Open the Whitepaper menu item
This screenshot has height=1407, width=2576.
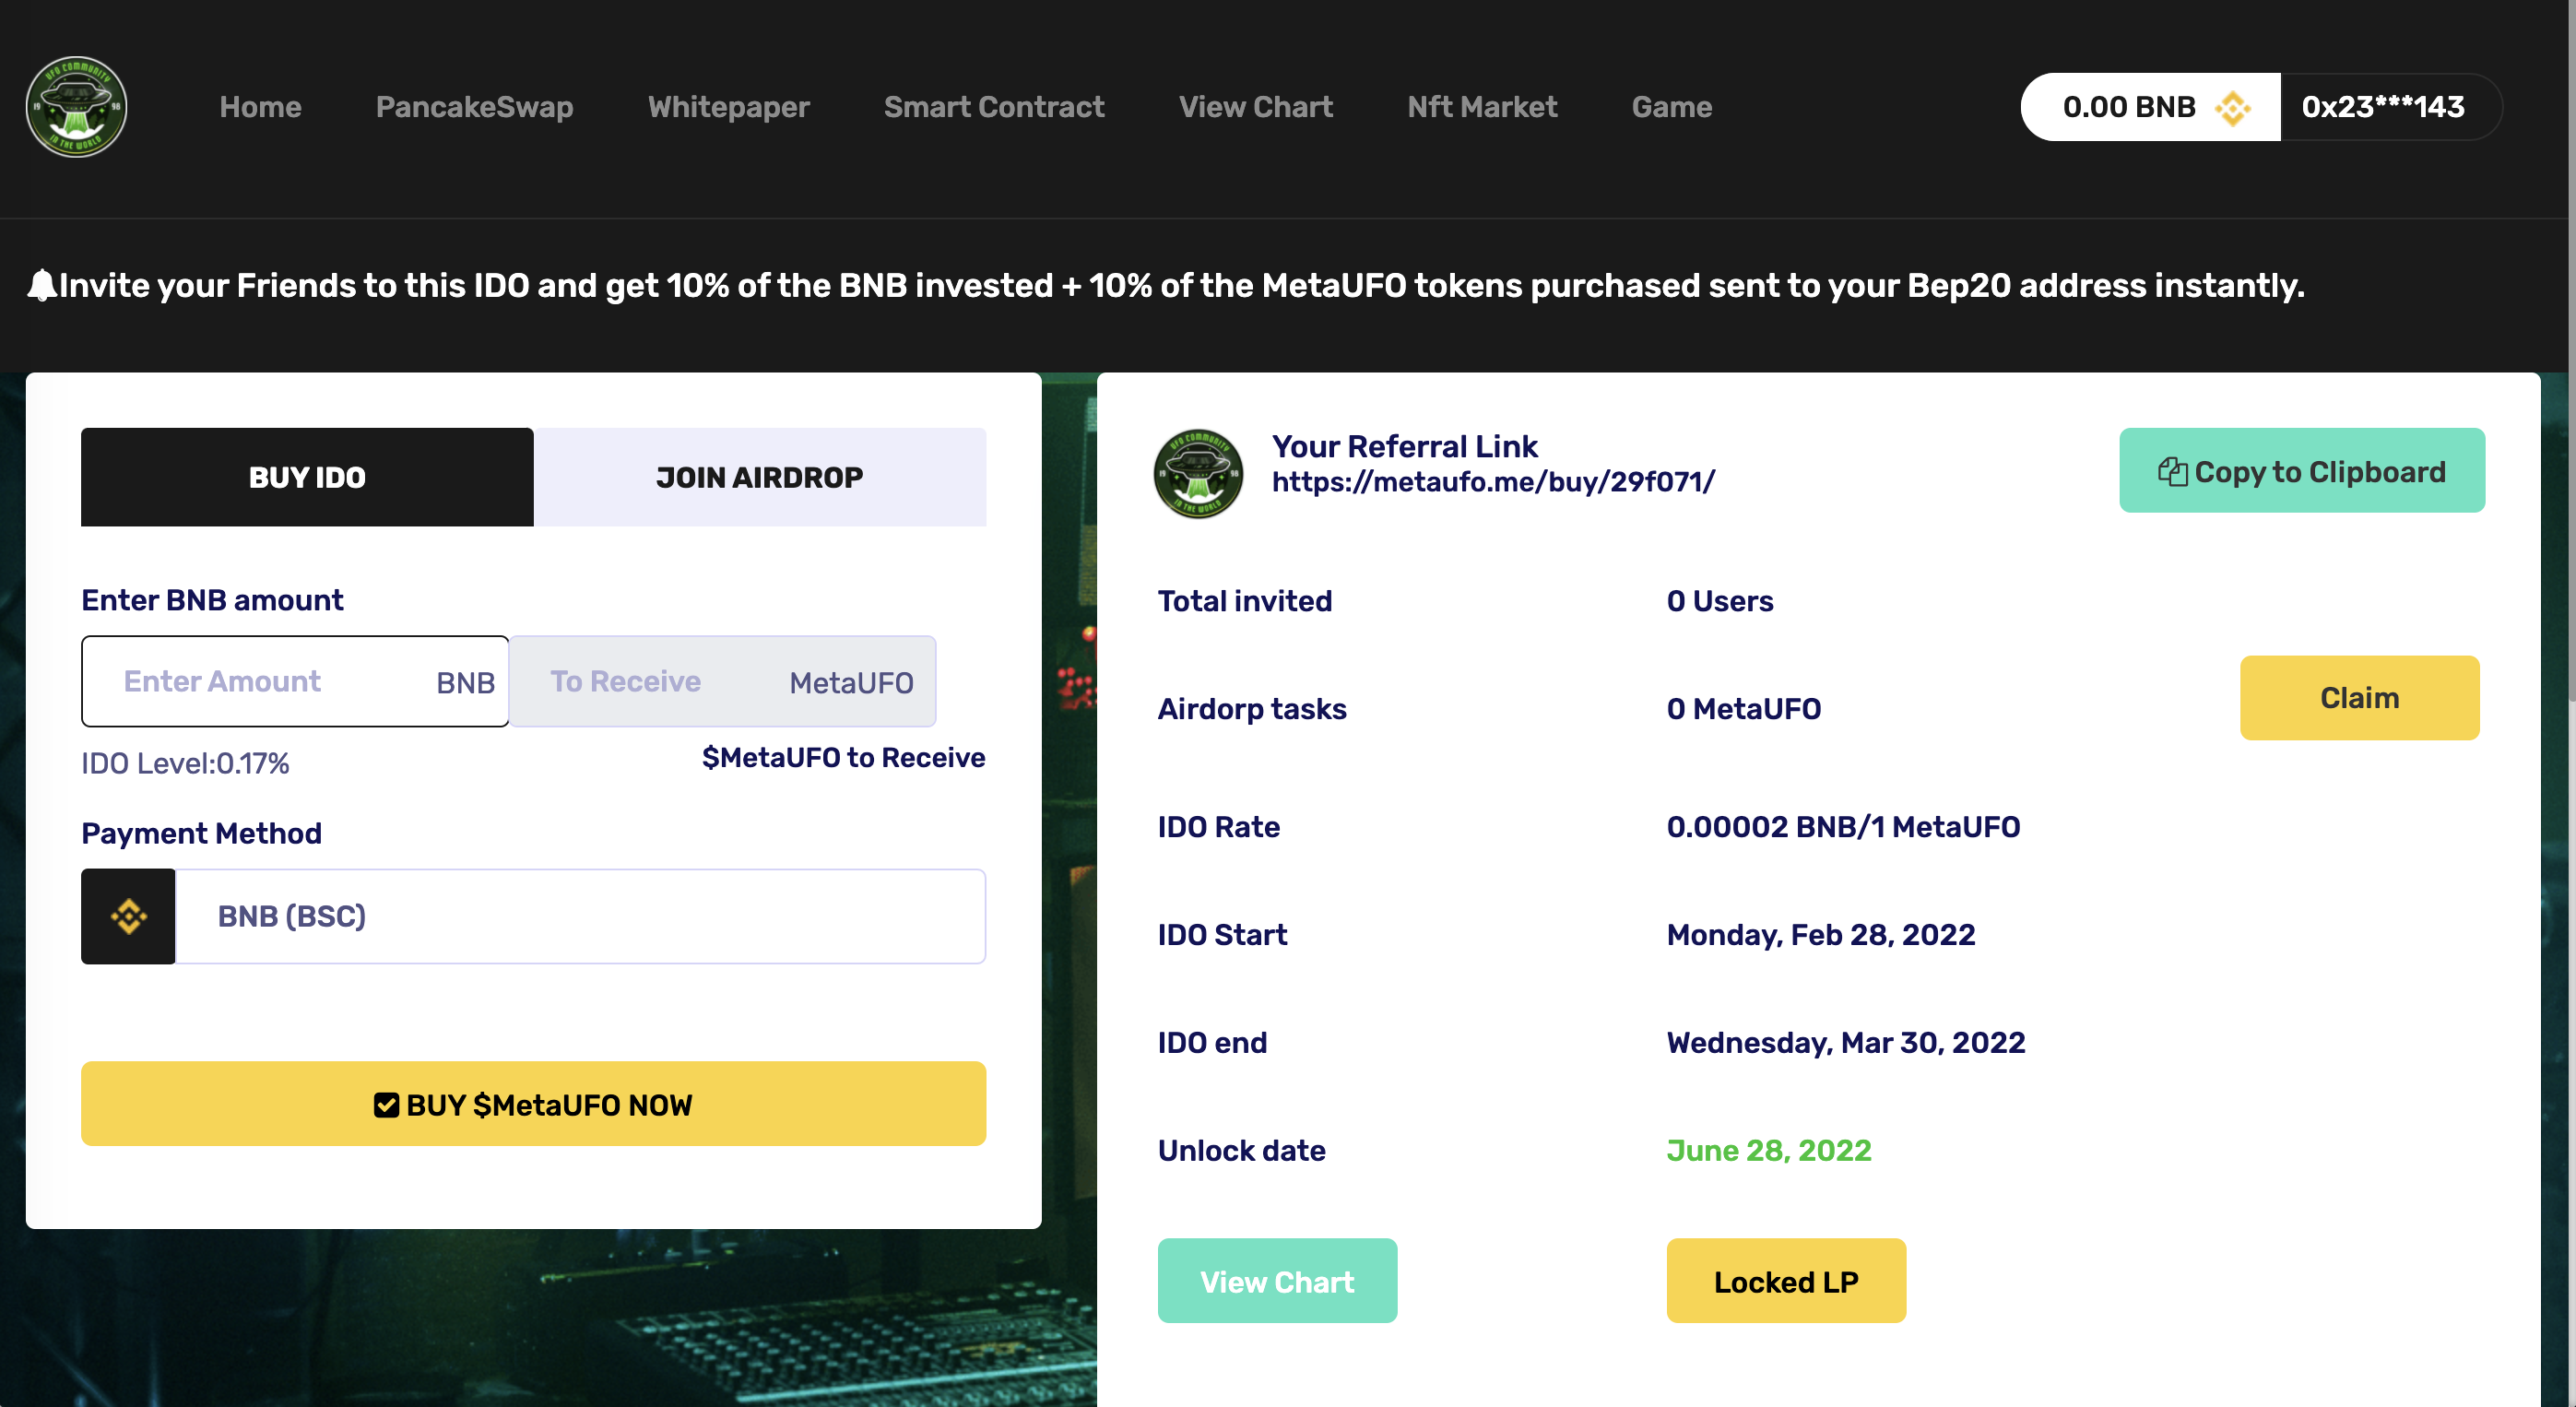tap(728, 107)
